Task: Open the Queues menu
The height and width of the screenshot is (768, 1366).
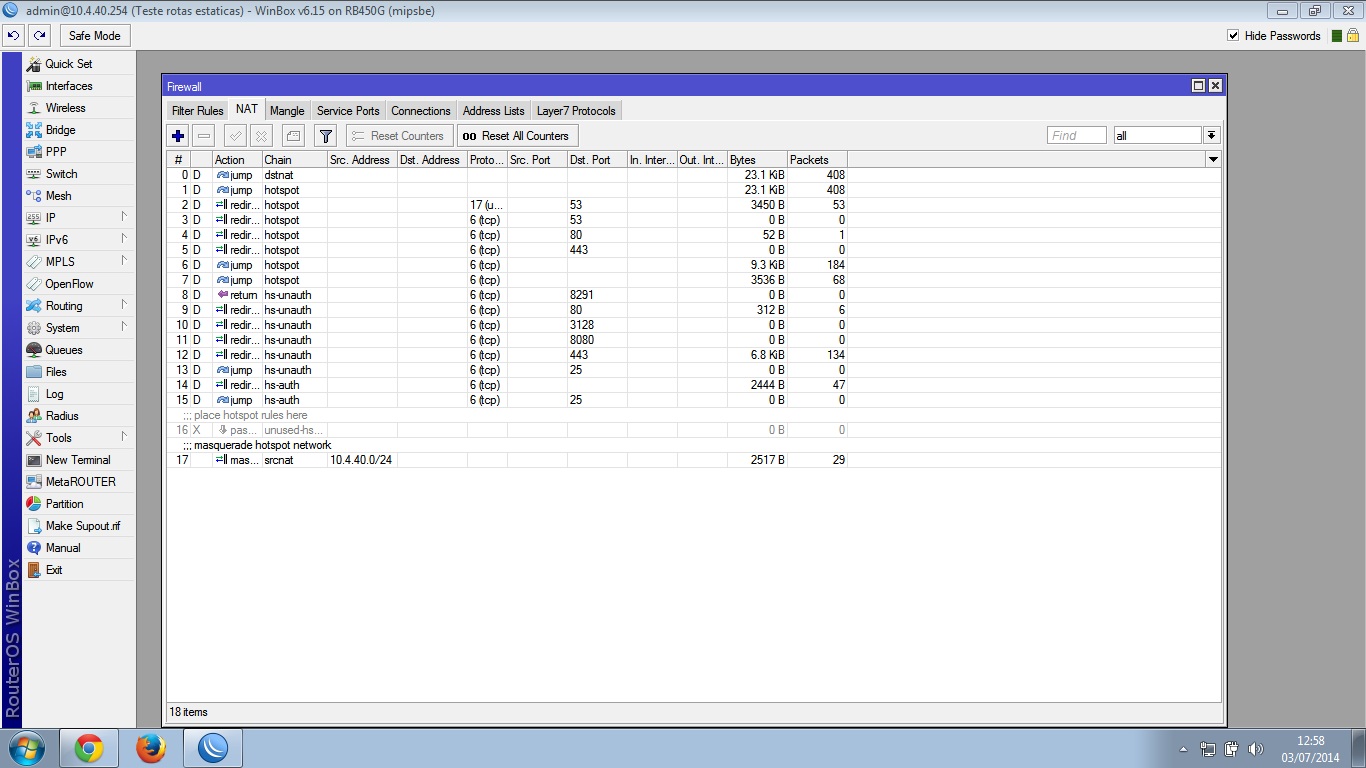Action: coord(79,350)
